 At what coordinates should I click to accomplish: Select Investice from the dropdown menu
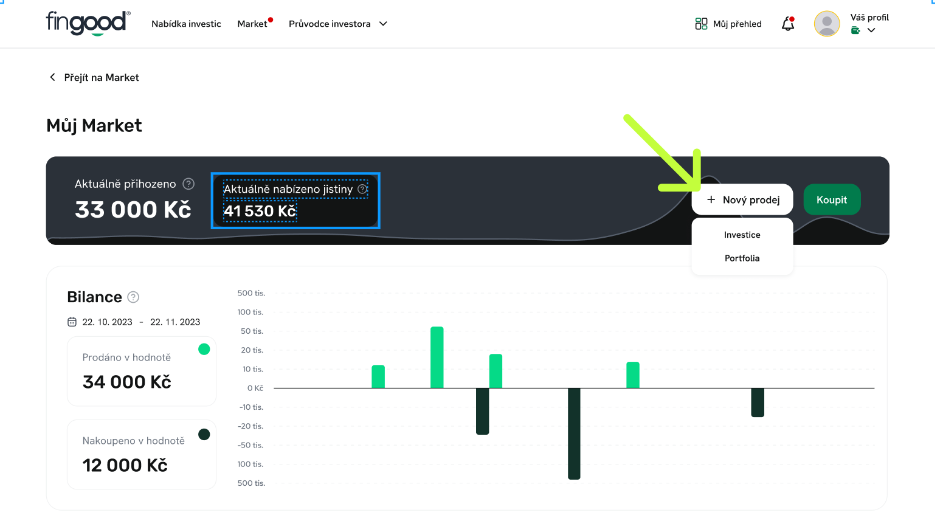[x=742, y=235]
